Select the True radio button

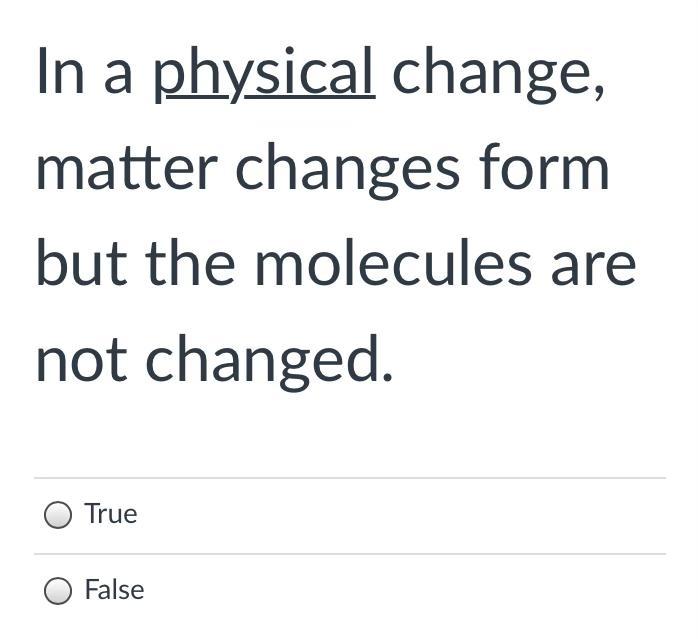(58, 515)
